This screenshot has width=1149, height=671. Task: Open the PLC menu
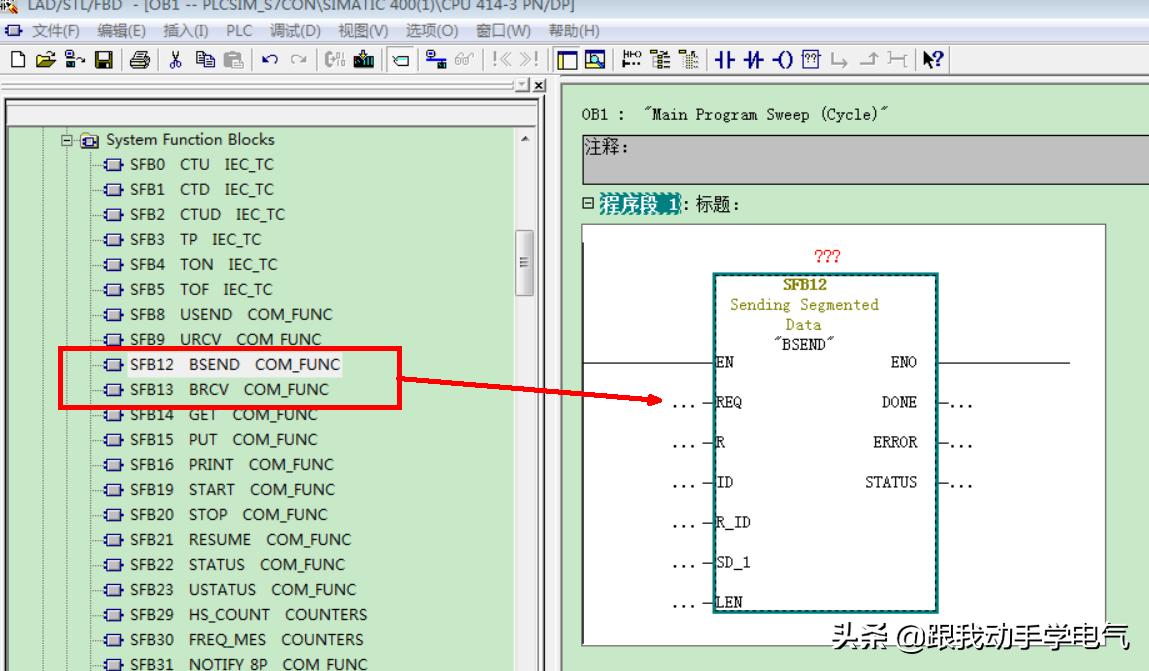[x=239, y=31]
